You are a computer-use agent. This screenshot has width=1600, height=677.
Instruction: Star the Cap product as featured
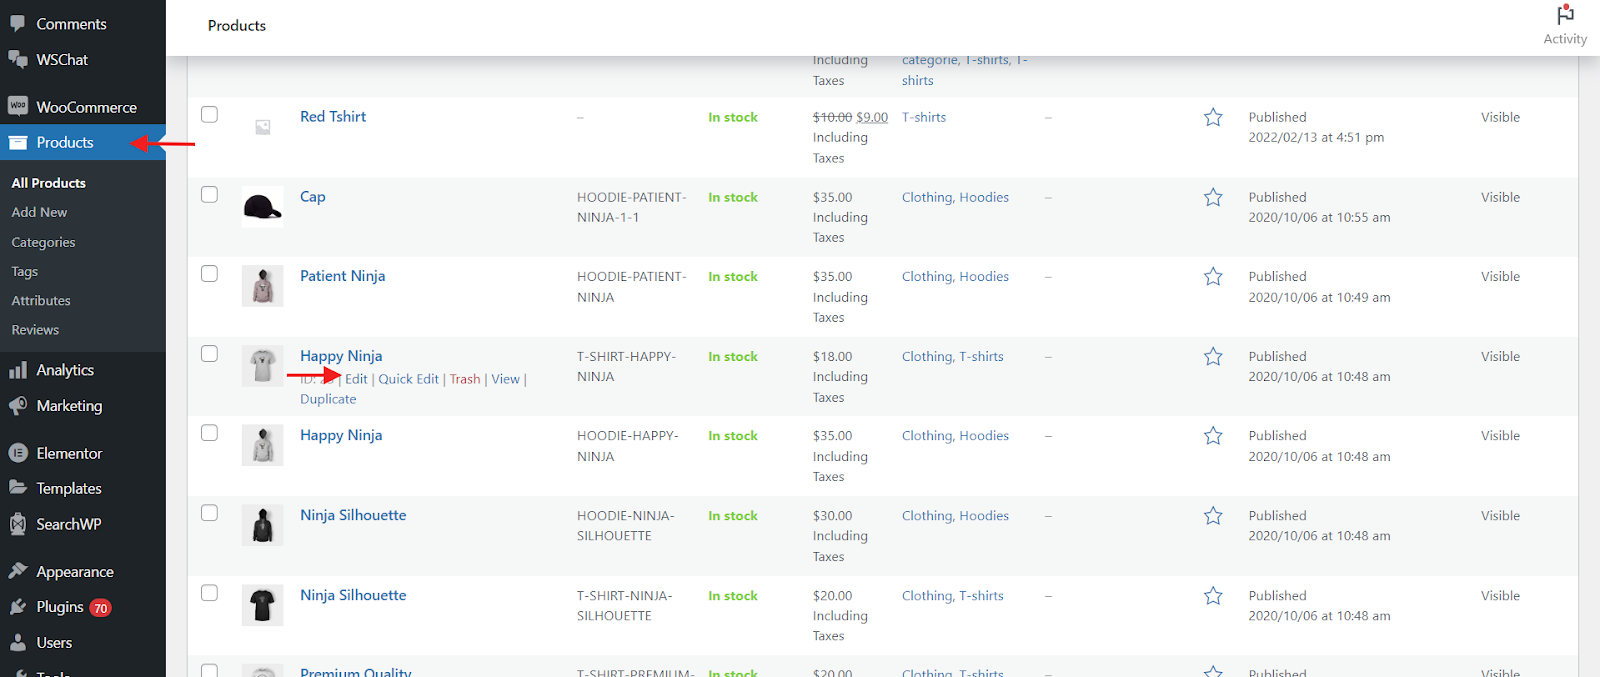point(1213,197)
